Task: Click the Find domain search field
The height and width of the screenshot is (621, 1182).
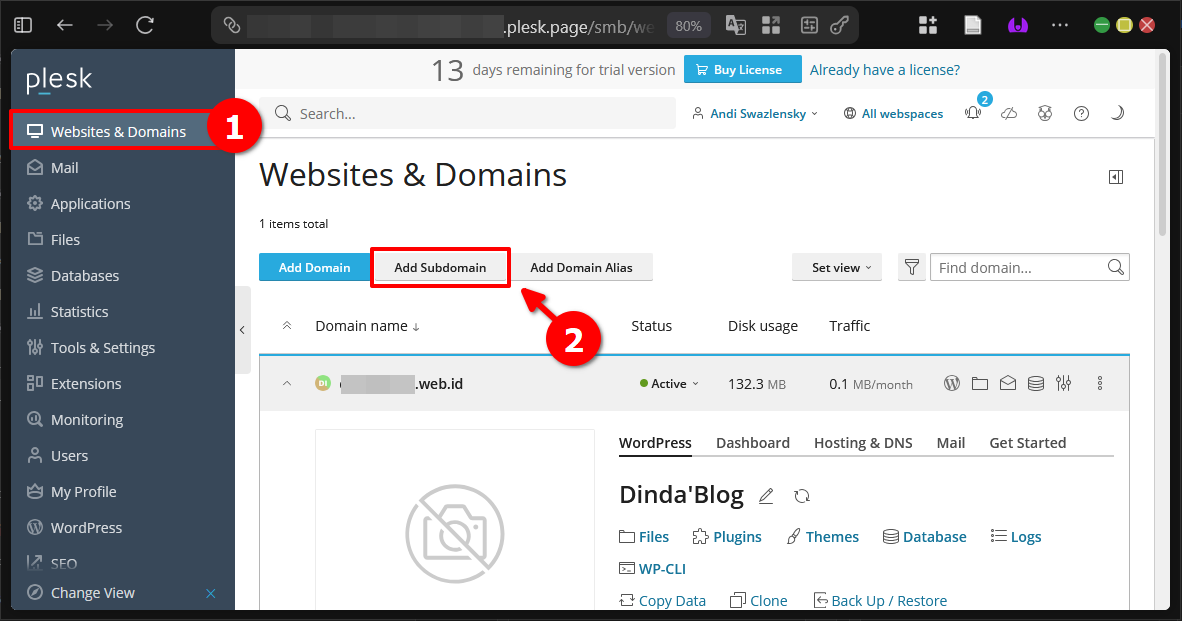Action: click(1020, 267)
